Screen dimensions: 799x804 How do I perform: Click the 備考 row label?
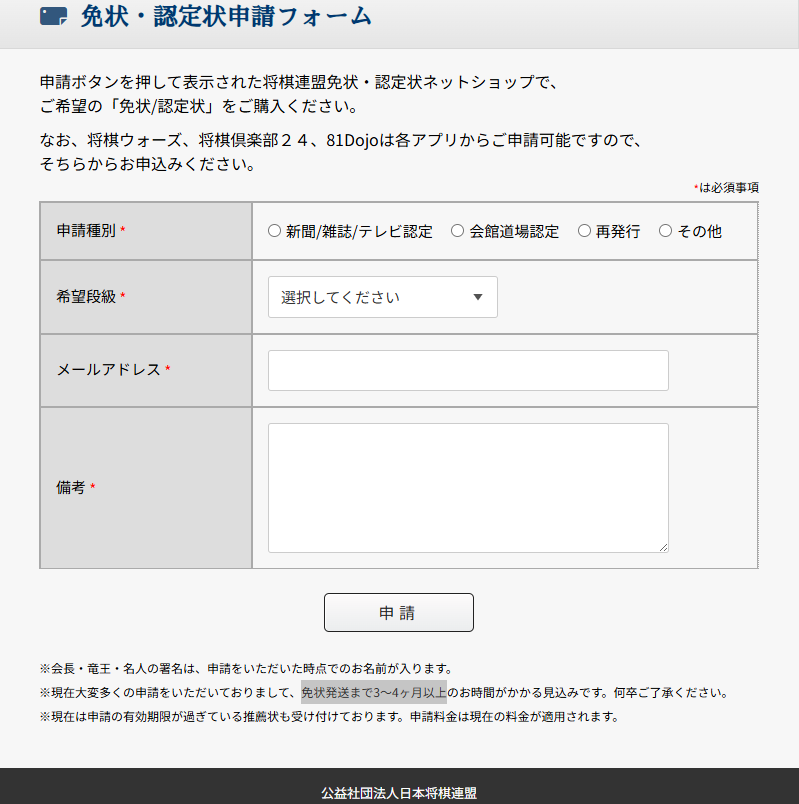70,488
